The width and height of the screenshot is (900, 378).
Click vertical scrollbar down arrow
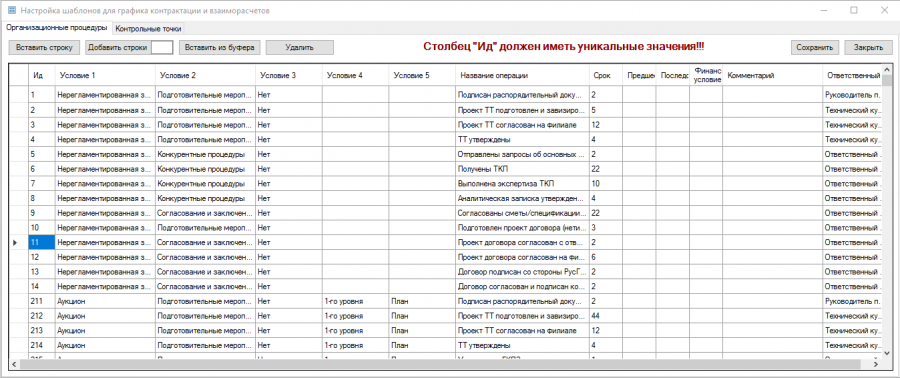pos(887,353)
